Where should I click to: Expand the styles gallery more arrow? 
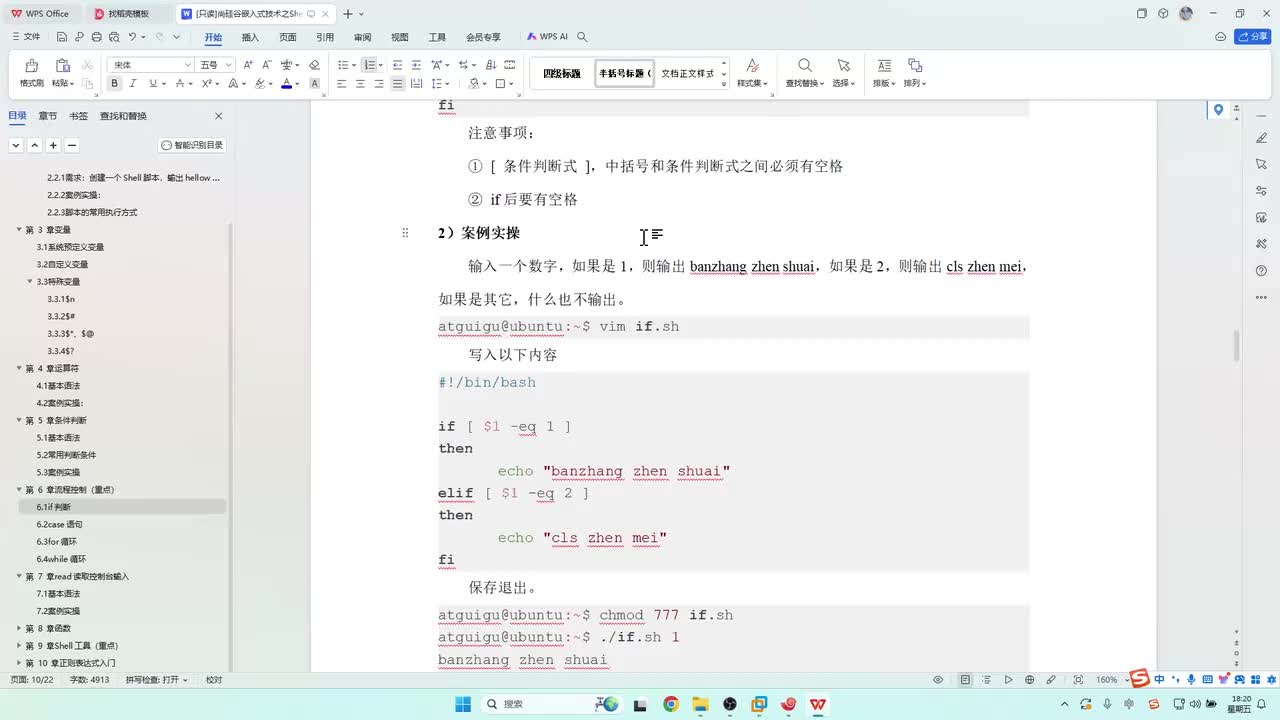click(x=724, y=85)
